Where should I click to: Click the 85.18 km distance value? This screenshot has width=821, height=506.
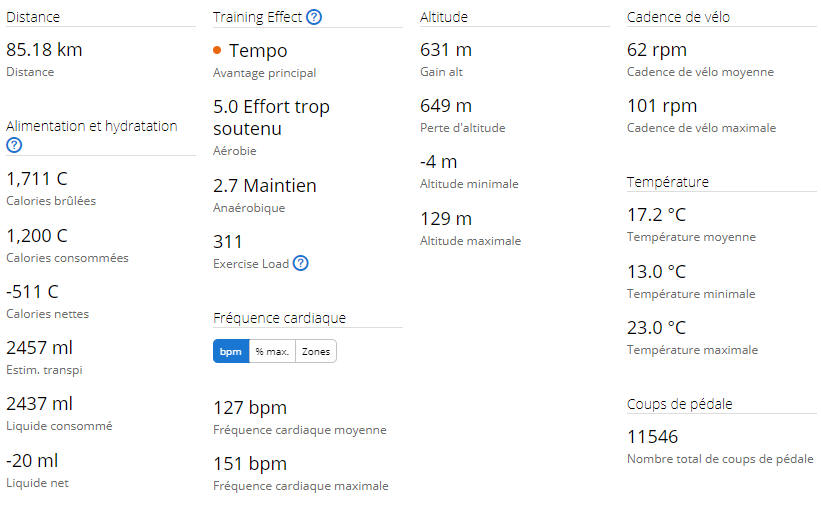tap(45, 50)
